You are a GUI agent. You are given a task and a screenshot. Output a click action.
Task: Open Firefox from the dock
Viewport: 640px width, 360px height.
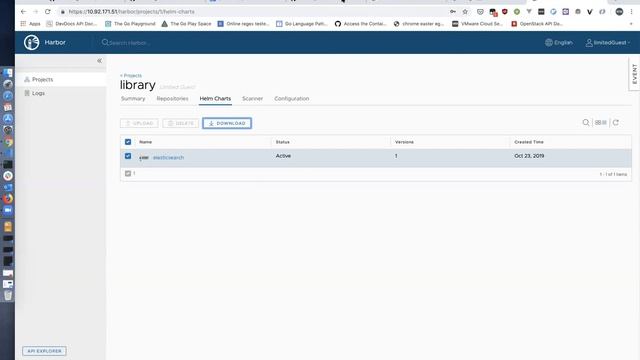coord(8,199)
